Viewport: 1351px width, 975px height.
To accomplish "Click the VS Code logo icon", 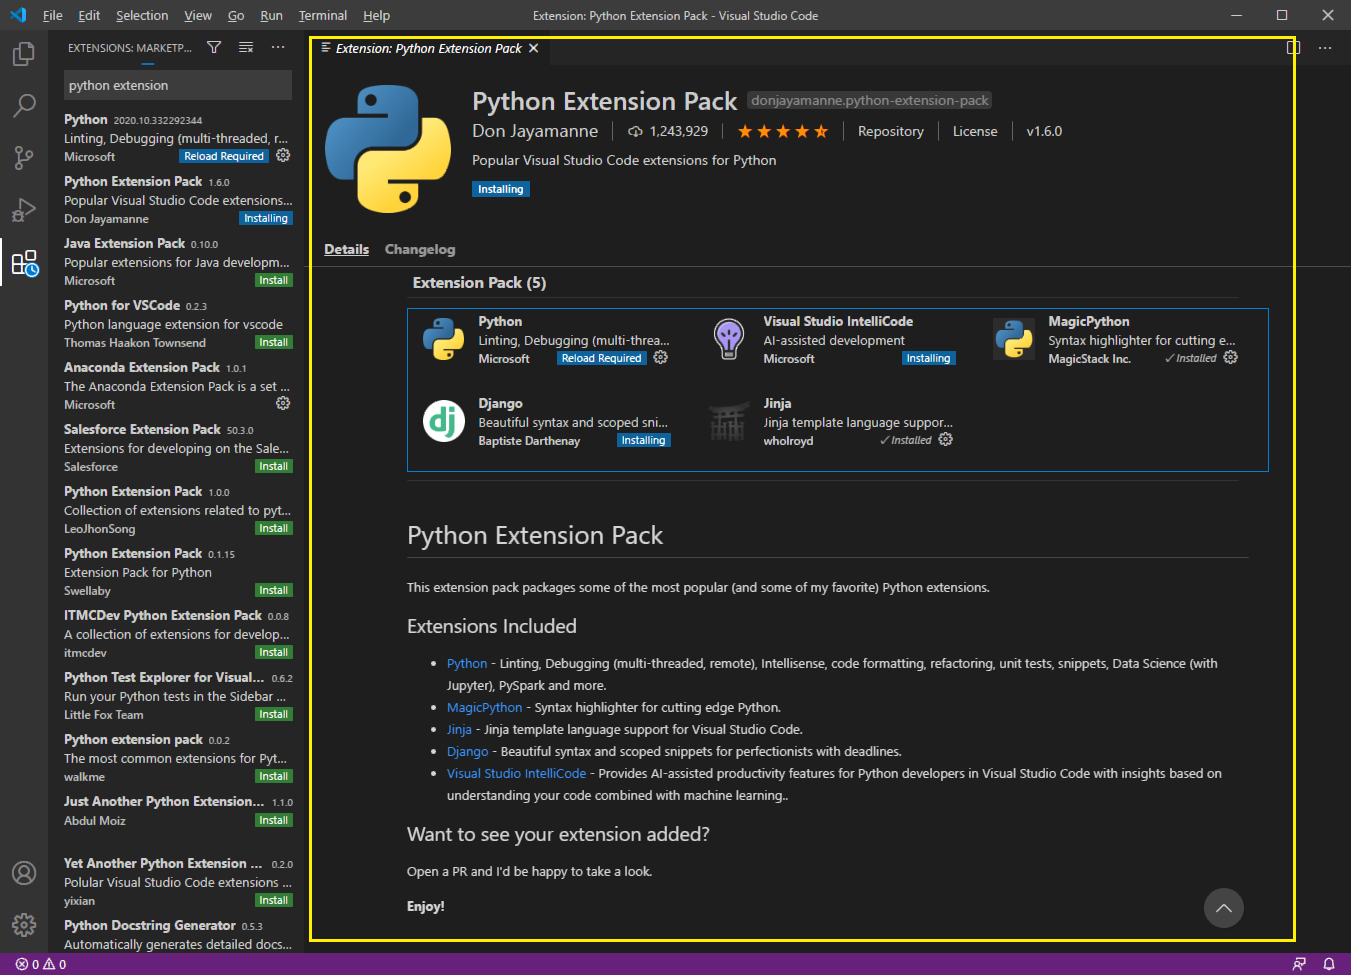I will coord(18,15).
